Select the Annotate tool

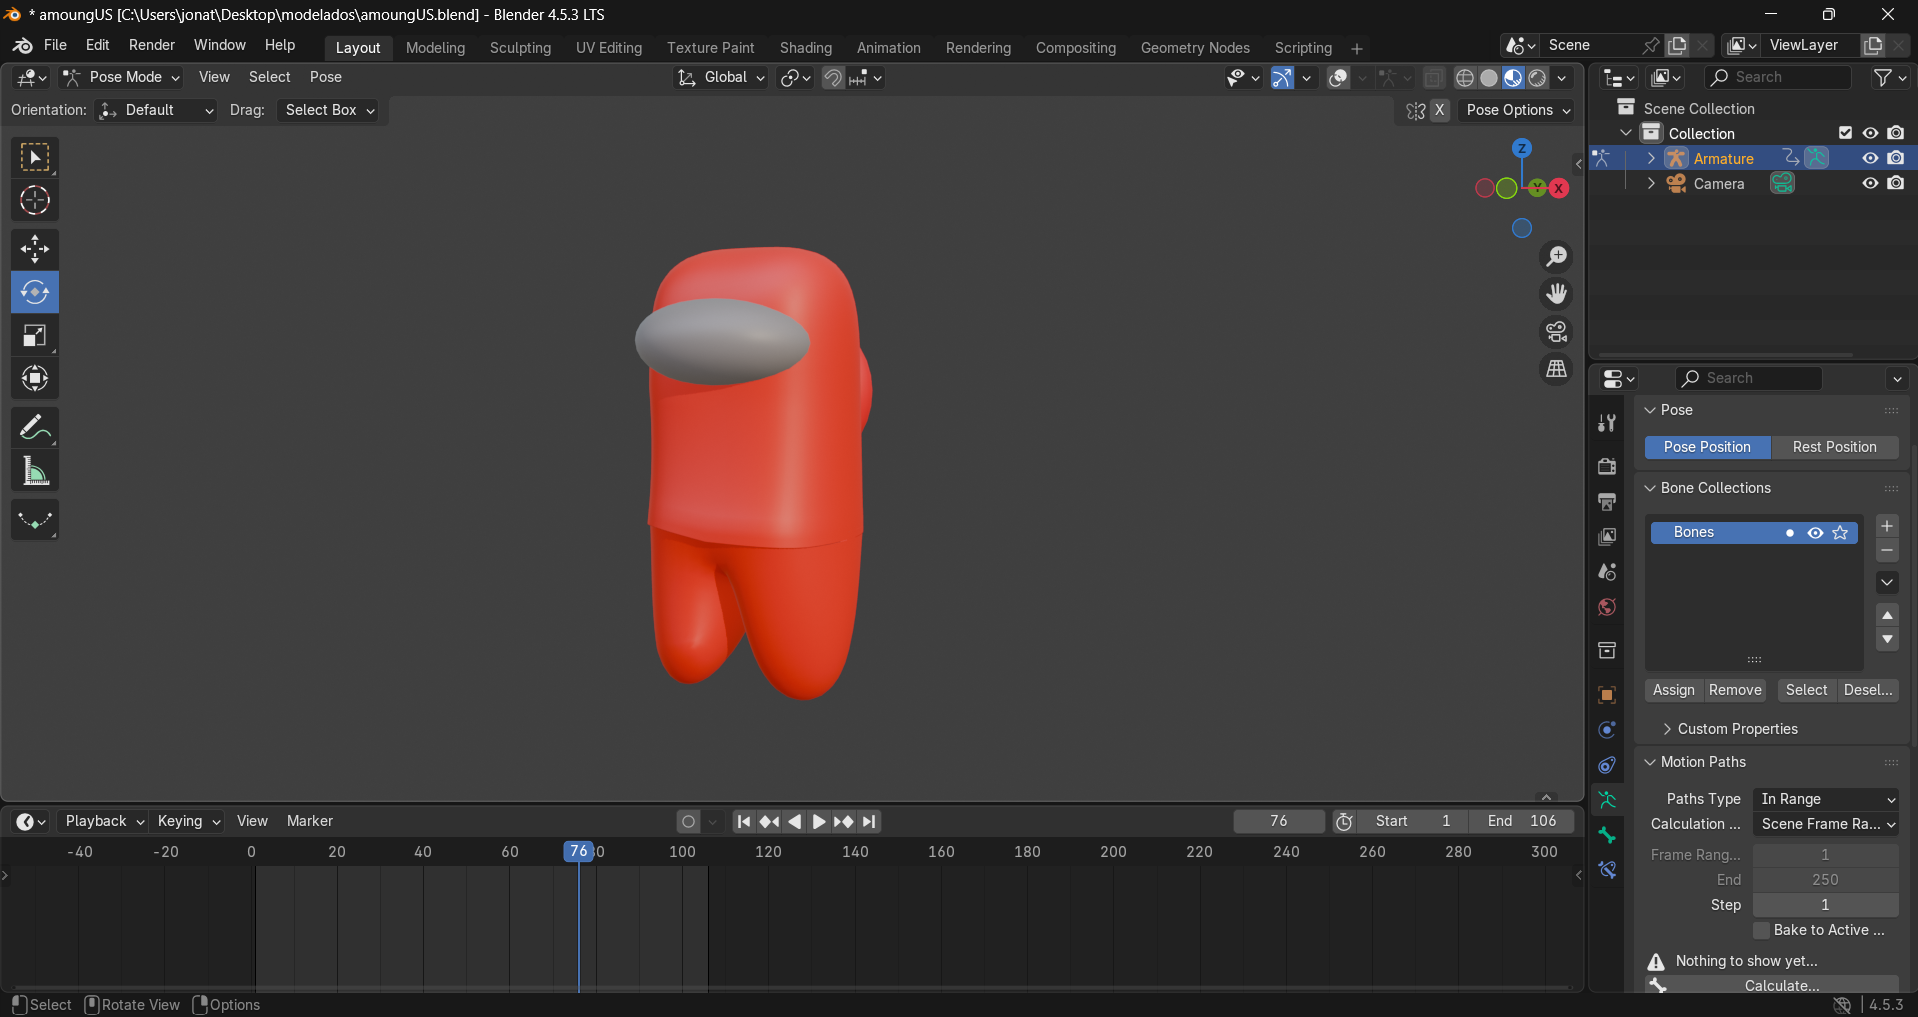point(34,427)
